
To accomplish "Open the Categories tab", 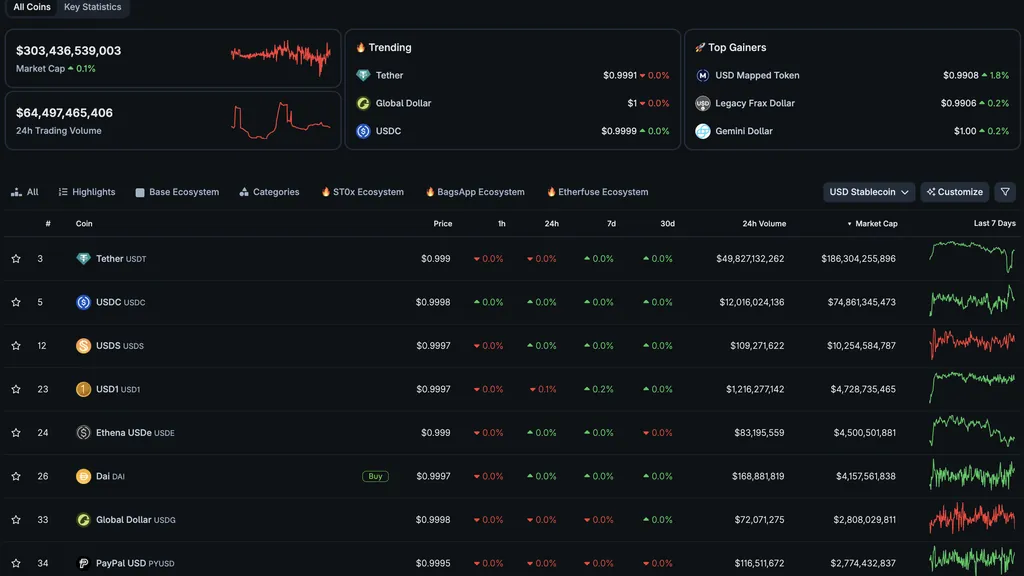I will pyautogui.click(x=269, y=192).
